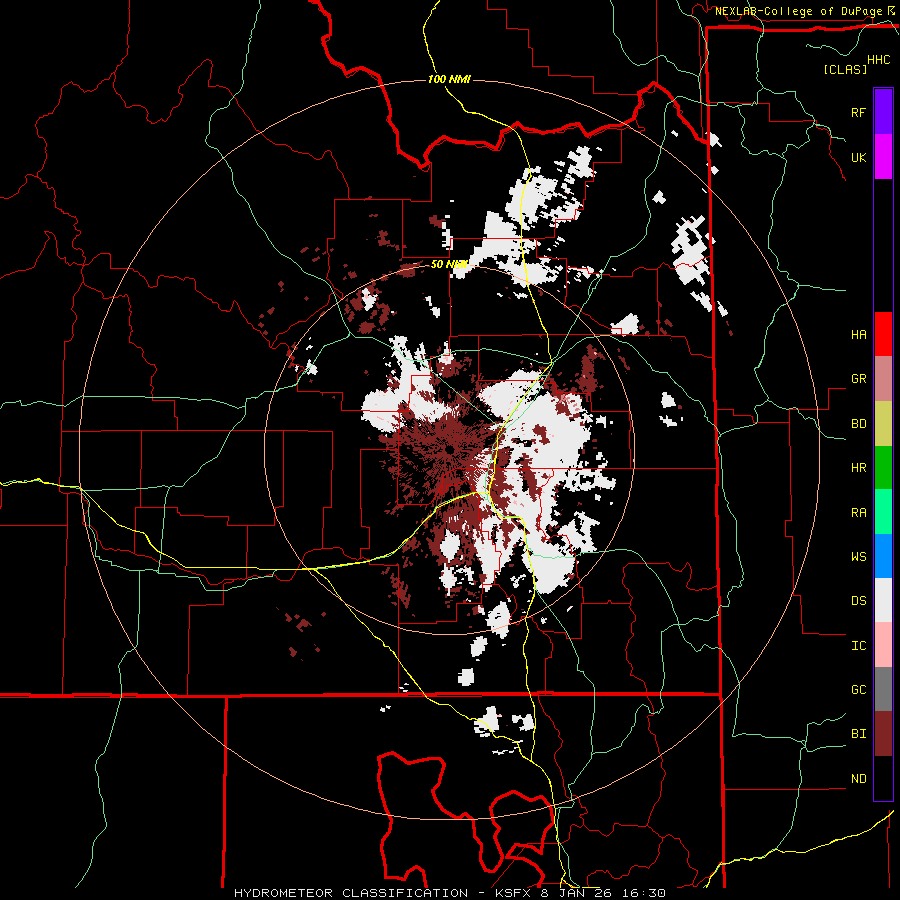Click the HA red legend swatch
Screen dimensions: 900x900
[883, 334]
